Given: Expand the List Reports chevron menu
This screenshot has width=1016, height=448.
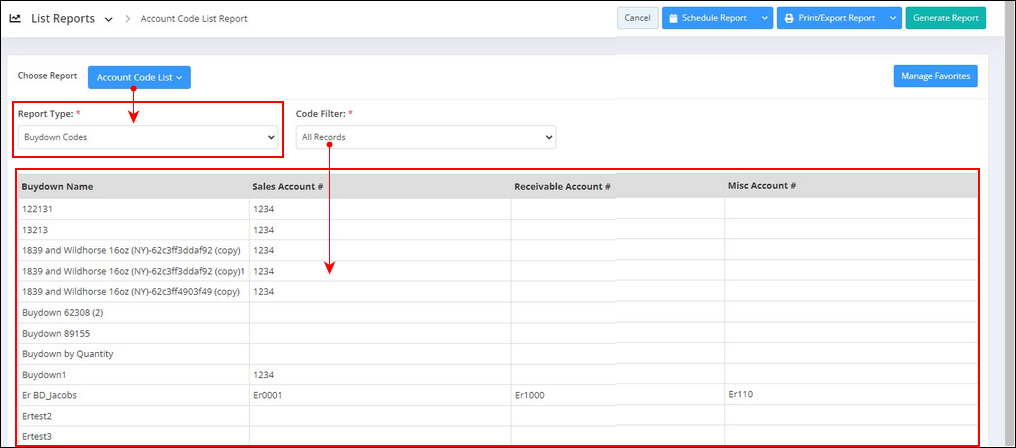Looking at the screenshot, I should click(x=109, y=19).
